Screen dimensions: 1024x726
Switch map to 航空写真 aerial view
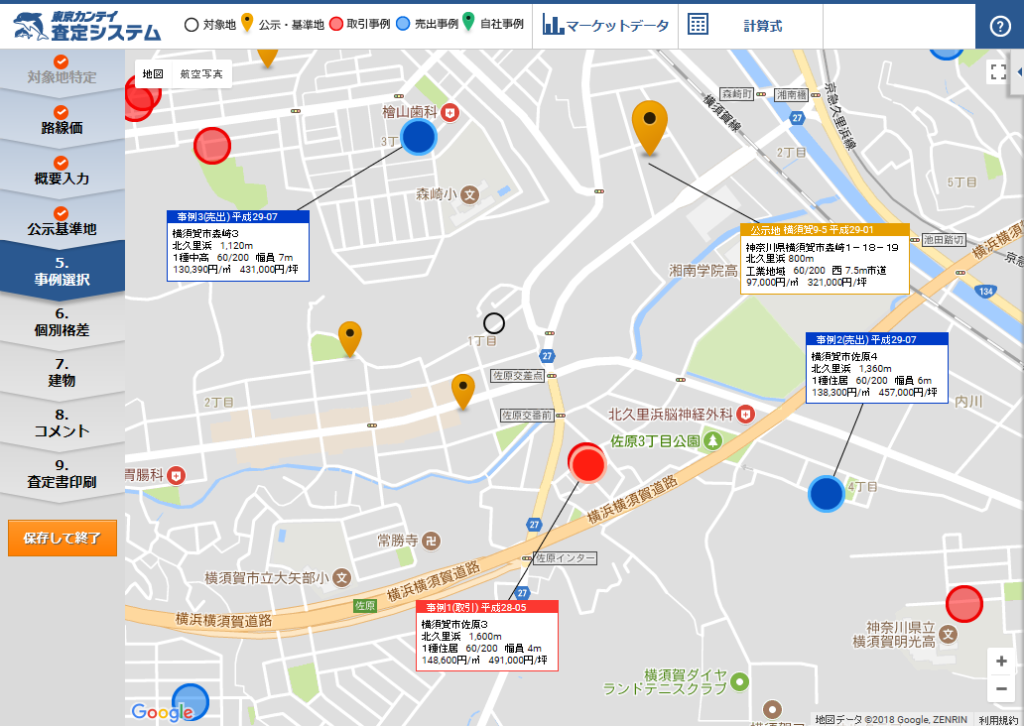[201, 74]
